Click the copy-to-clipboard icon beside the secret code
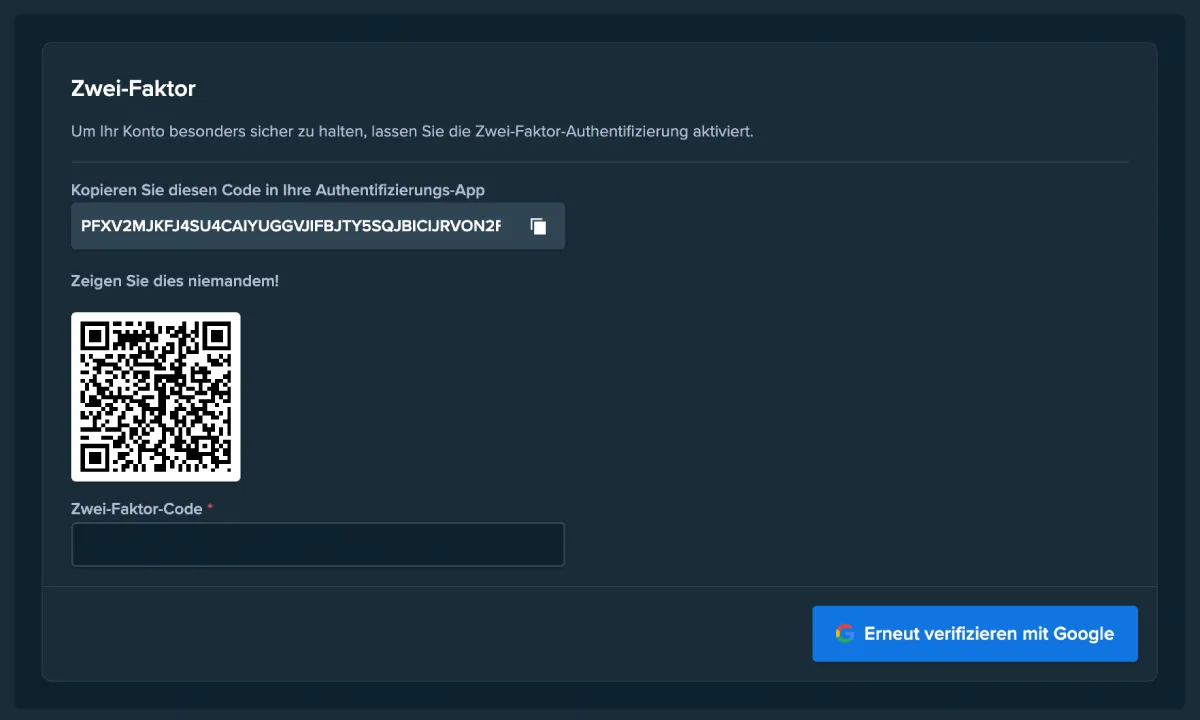This screenshot has width=1200, height=720. point(538,226)
